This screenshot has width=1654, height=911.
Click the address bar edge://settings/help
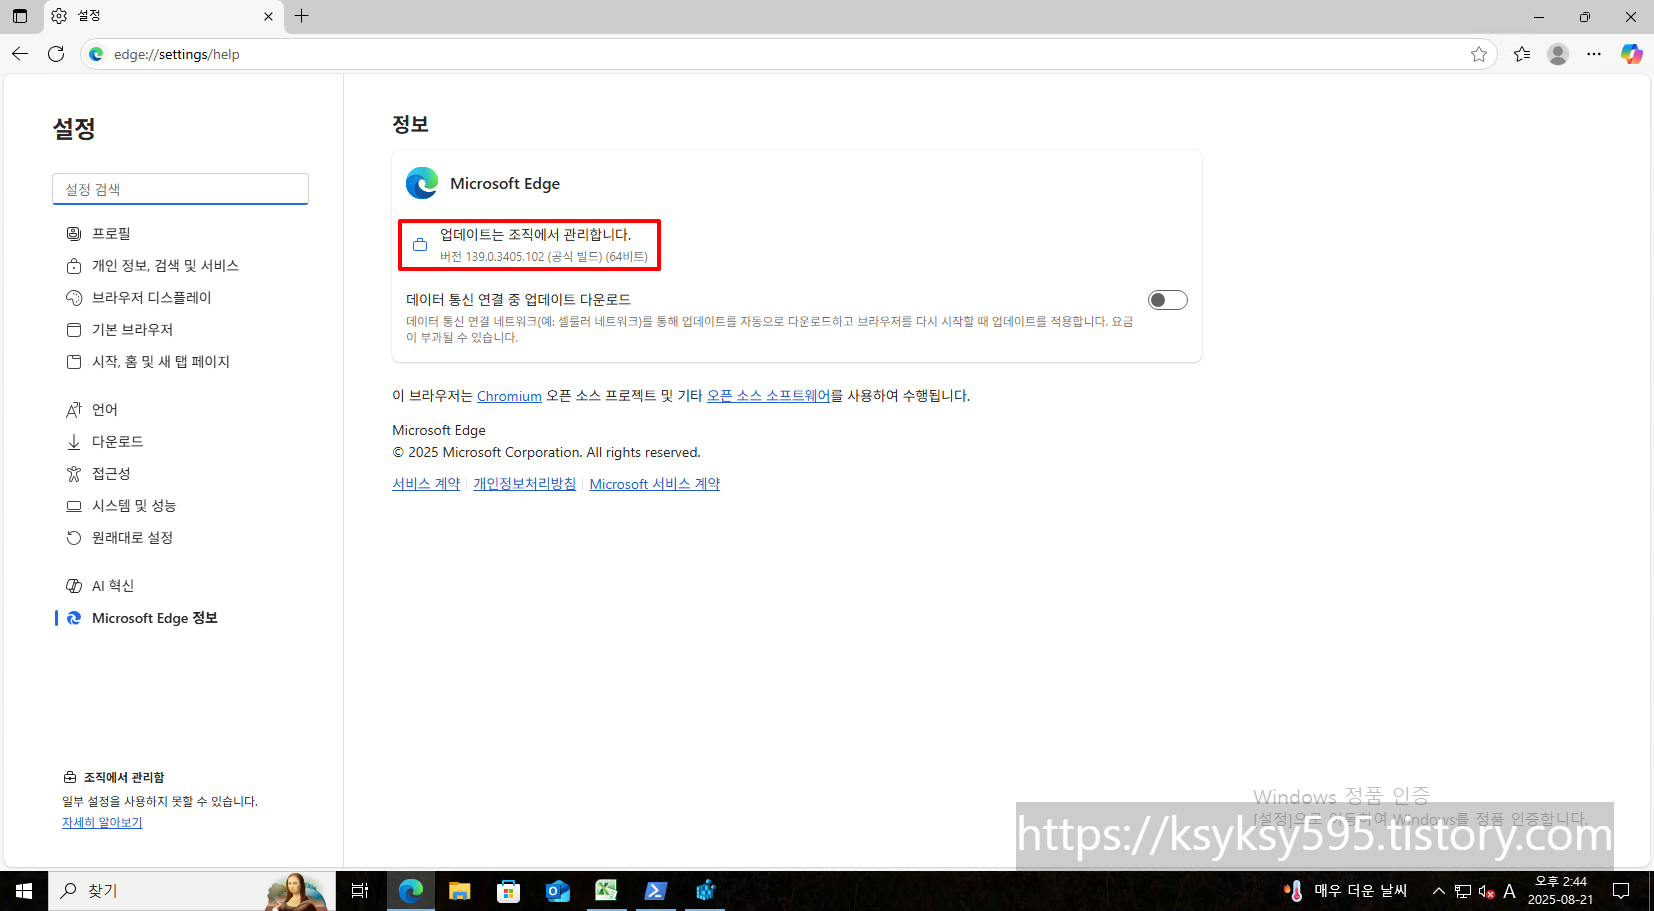pyautogui.click(x=790, y=54)
